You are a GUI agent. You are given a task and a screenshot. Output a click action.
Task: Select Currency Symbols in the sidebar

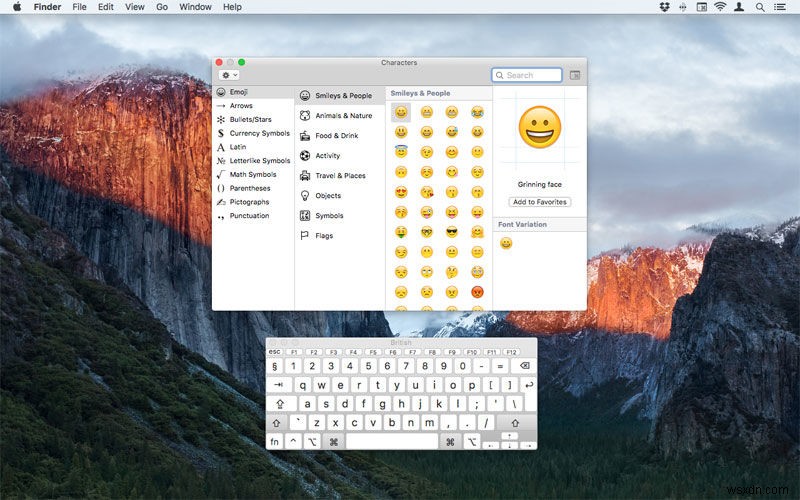[259, 133]
